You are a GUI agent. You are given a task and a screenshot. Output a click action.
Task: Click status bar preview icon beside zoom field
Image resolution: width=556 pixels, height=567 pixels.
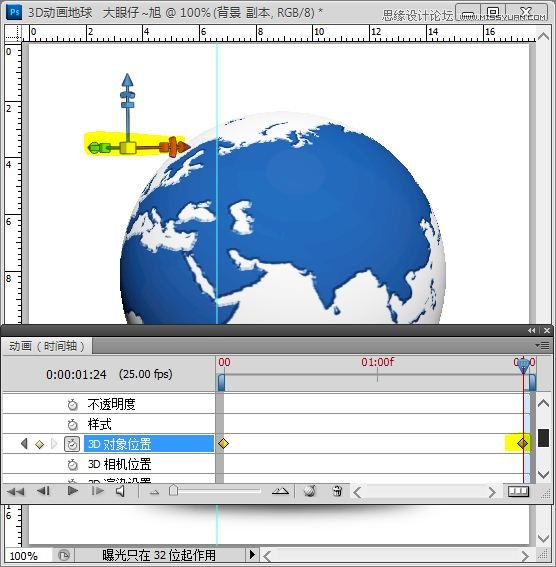point(64,555)
